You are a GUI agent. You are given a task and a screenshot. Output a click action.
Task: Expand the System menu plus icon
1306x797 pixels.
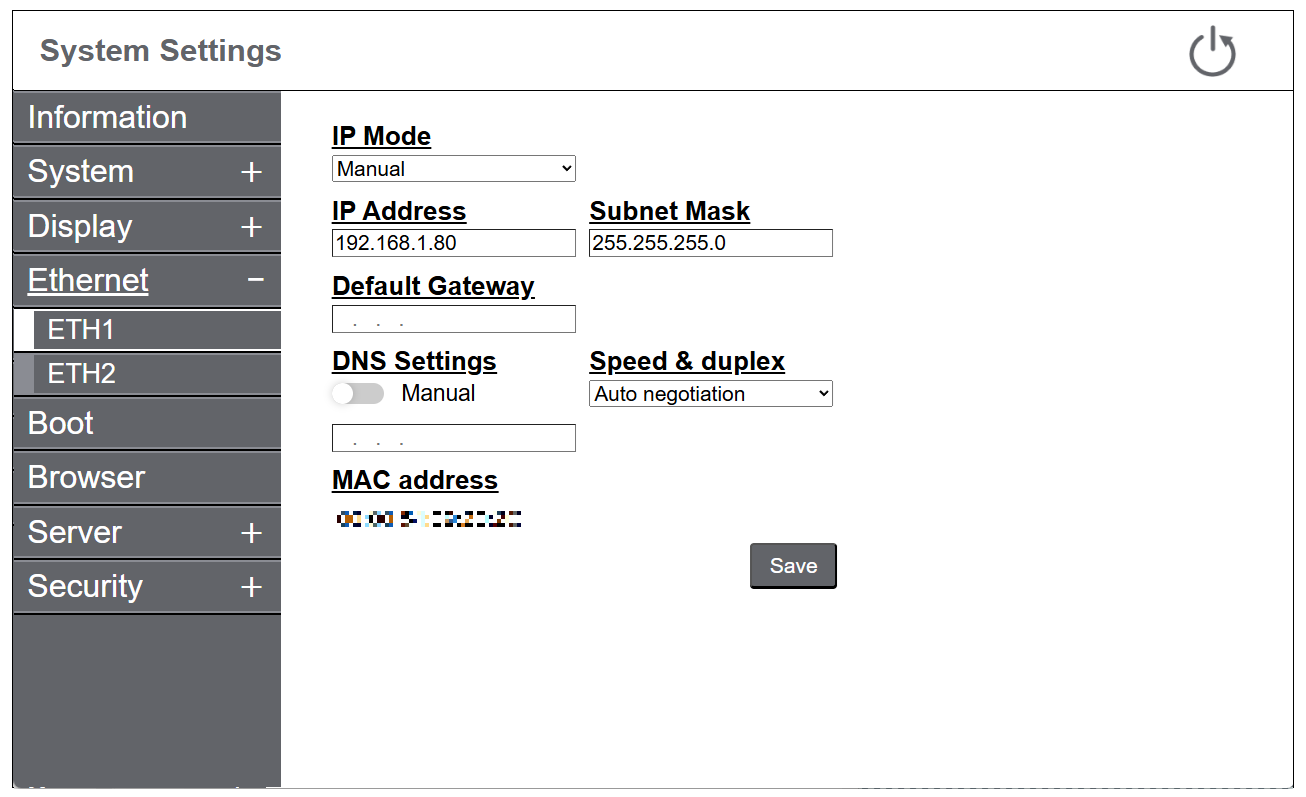pyautogui.click(x=251, y=172)
